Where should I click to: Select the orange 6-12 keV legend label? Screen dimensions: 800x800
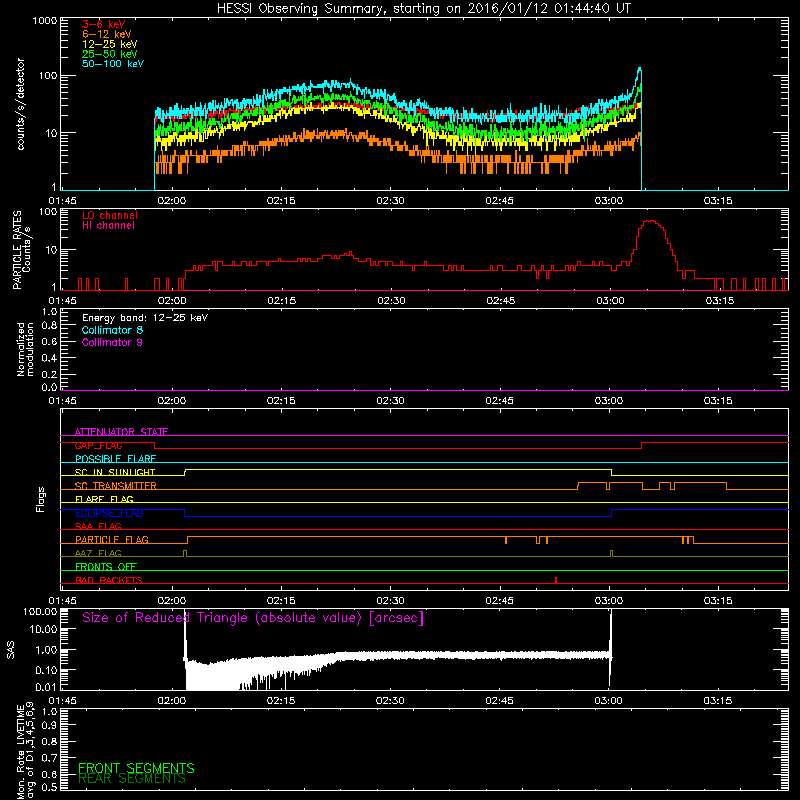(x=107, y=34)
